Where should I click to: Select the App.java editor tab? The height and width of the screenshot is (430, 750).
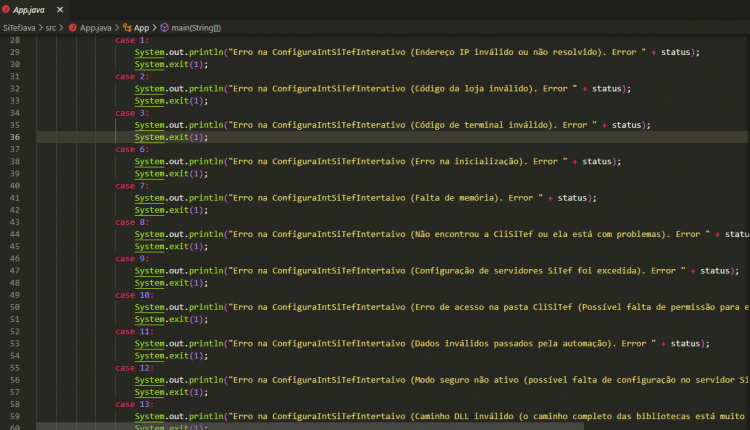[34, 10]
